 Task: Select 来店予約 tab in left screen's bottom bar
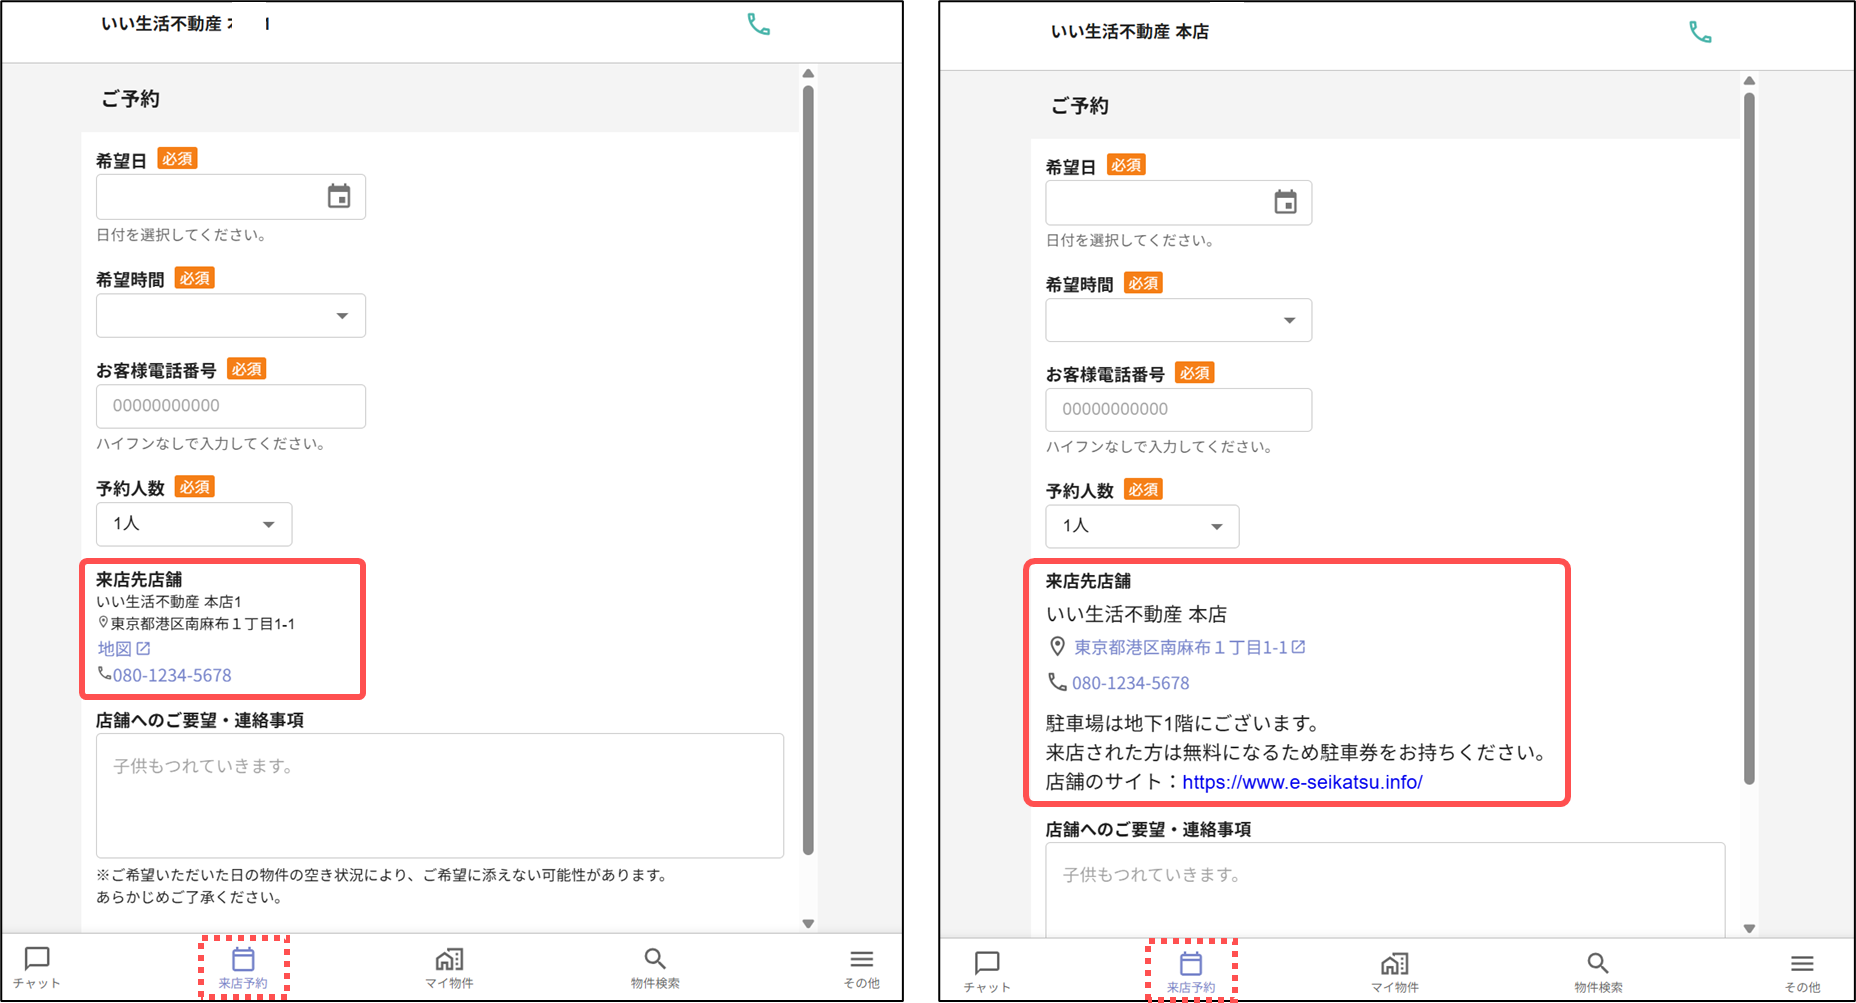[x=243, y=967]
